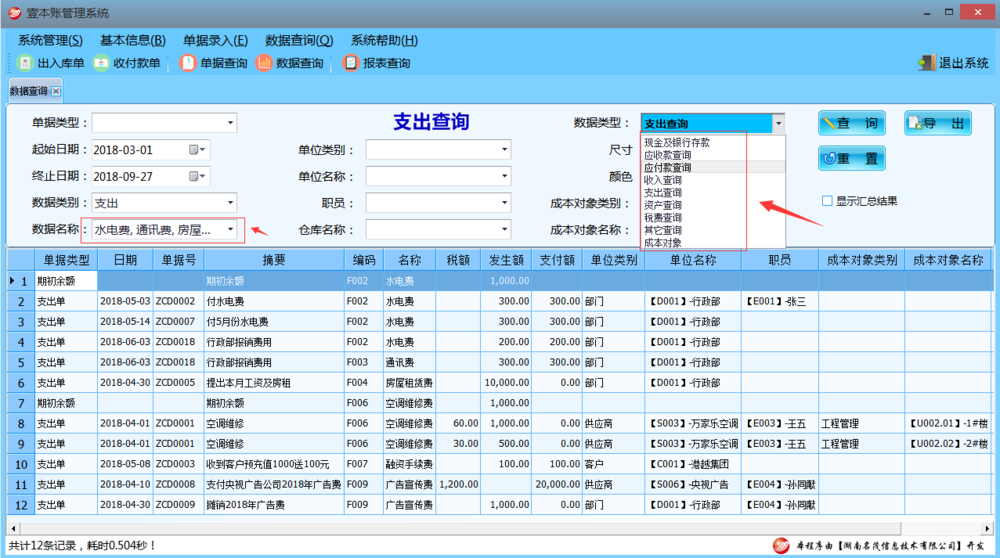Collapse the 数据类型 dropdown arrow

coord(778,123)
